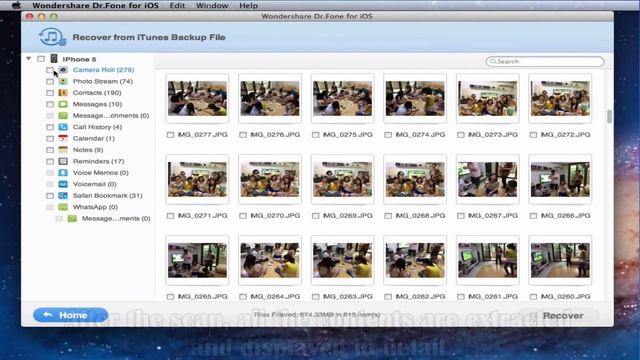Open the Edit menu
Viewport: 640px width, 360px height.
[177, 5]
